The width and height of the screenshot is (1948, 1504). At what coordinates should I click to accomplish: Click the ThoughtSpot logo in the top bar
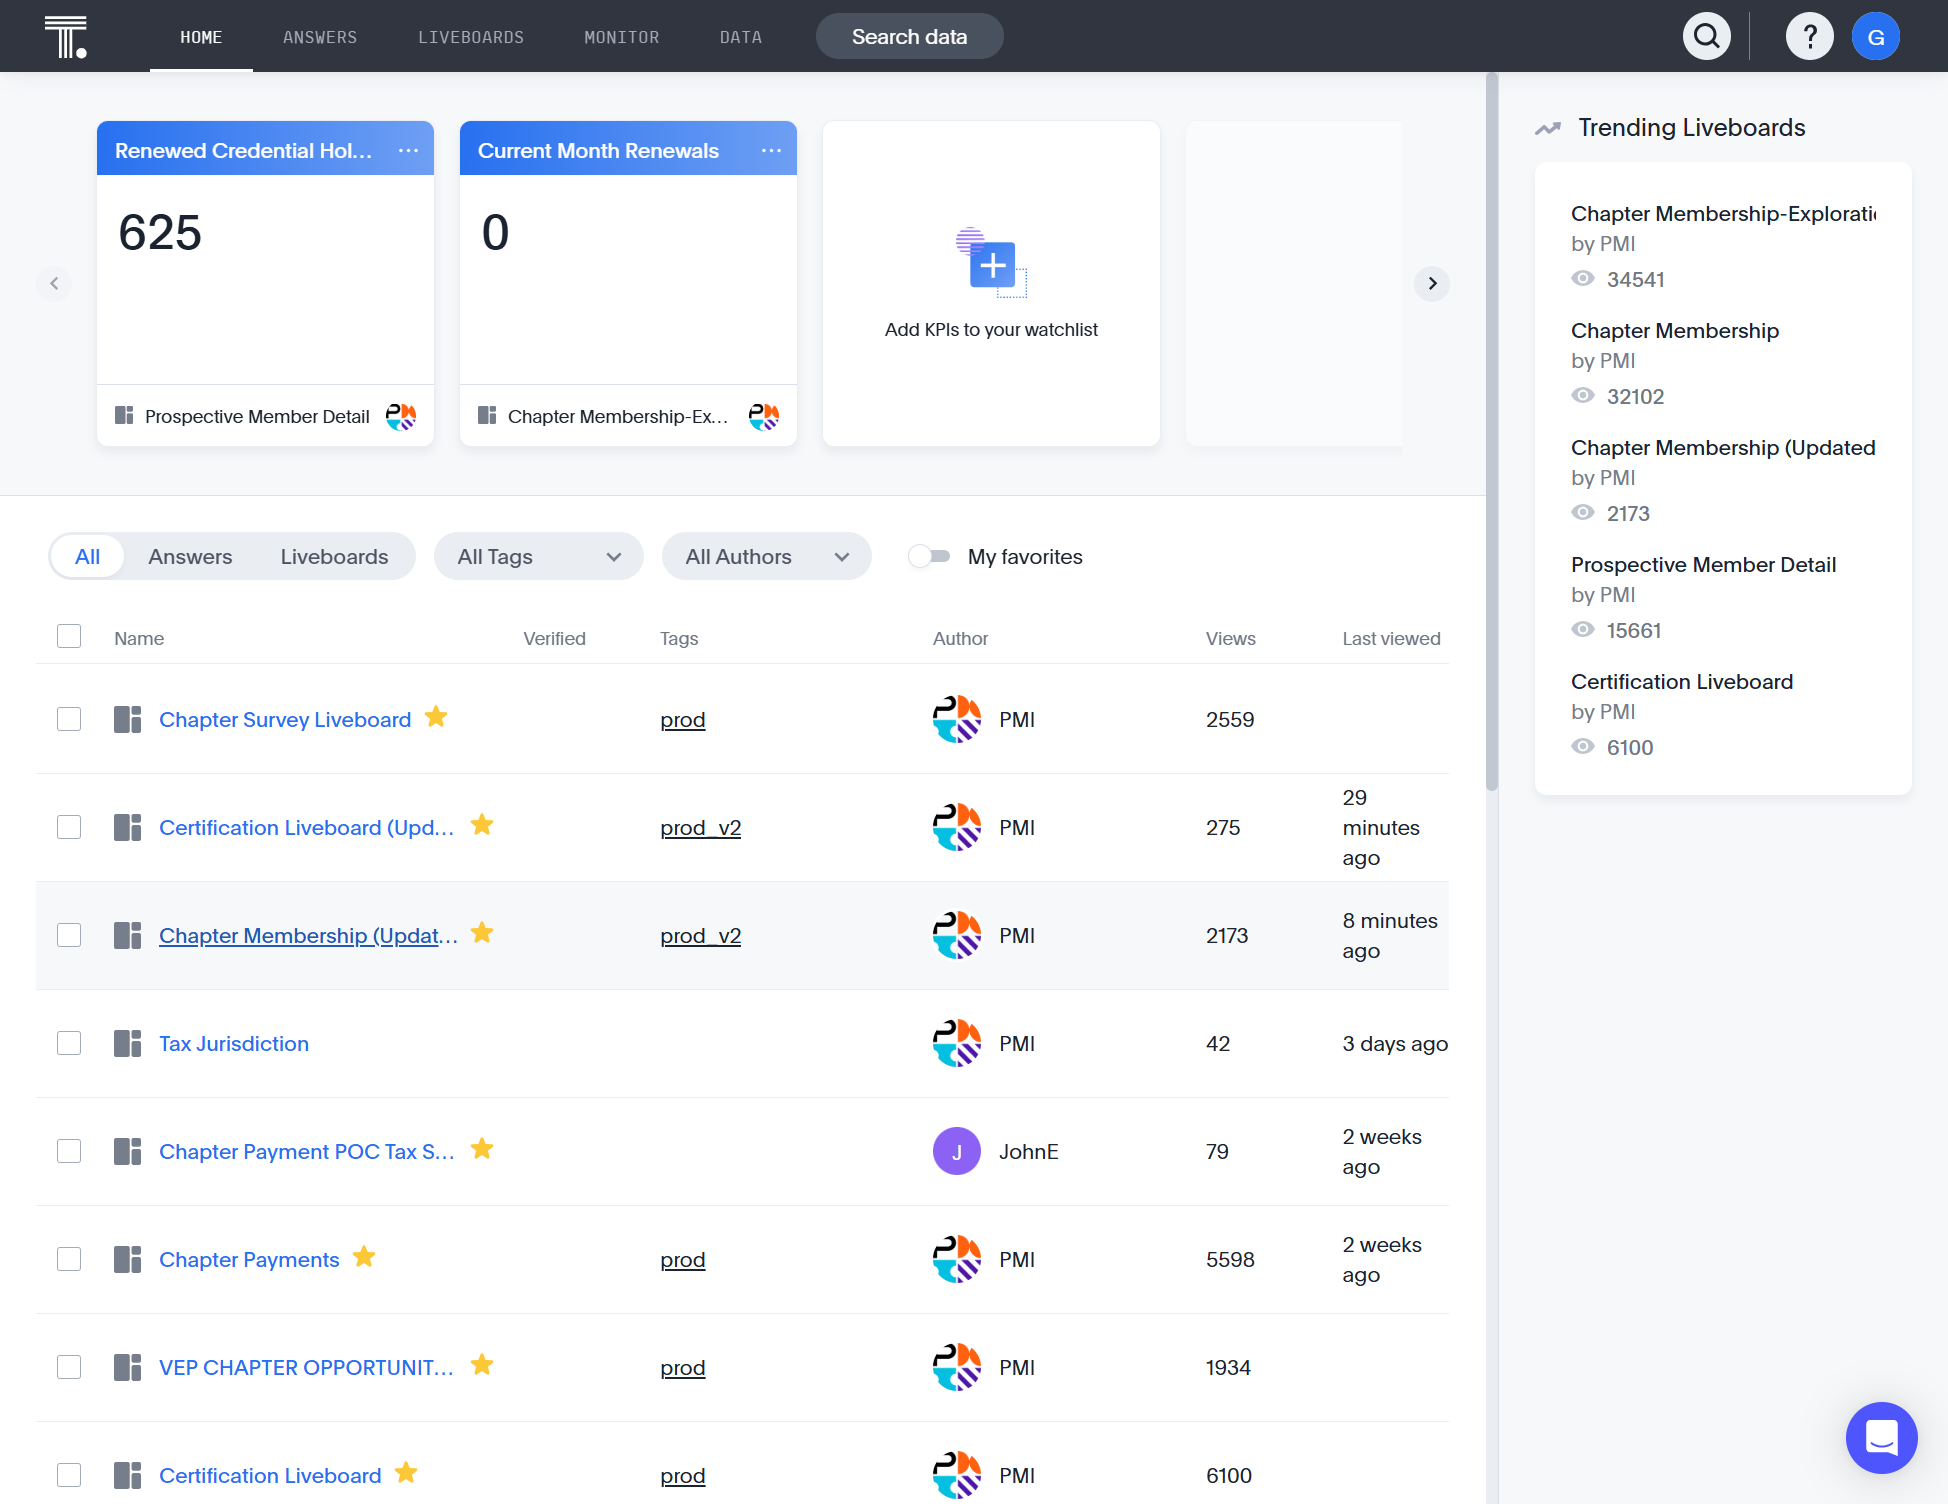point(66,37)
